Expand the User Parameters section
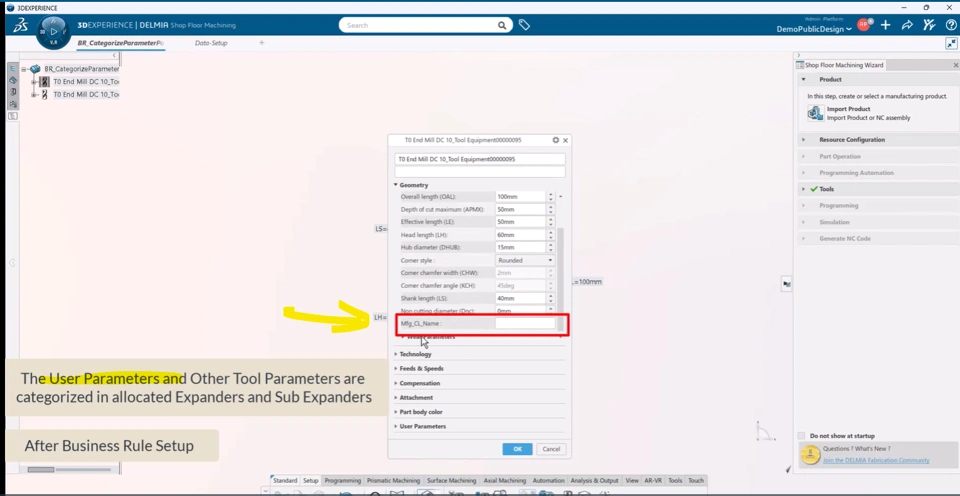This screenshot has height=496, width=960. [x=396, y=426]
